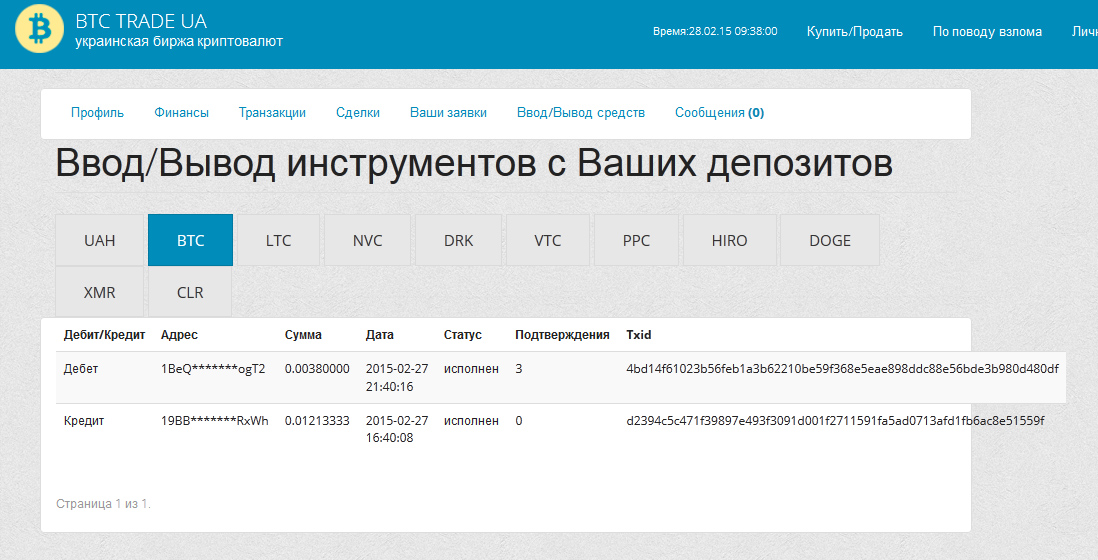1098x560 pixels.
Task: Navigate to Сделки page
Action: (358, 113)
